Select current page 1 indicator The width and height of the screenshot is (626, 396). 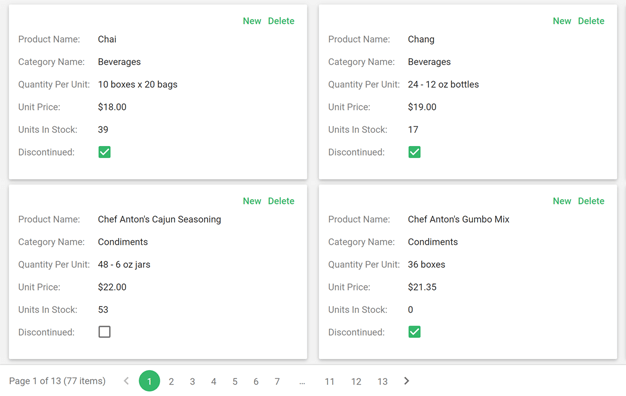(149, 381)
